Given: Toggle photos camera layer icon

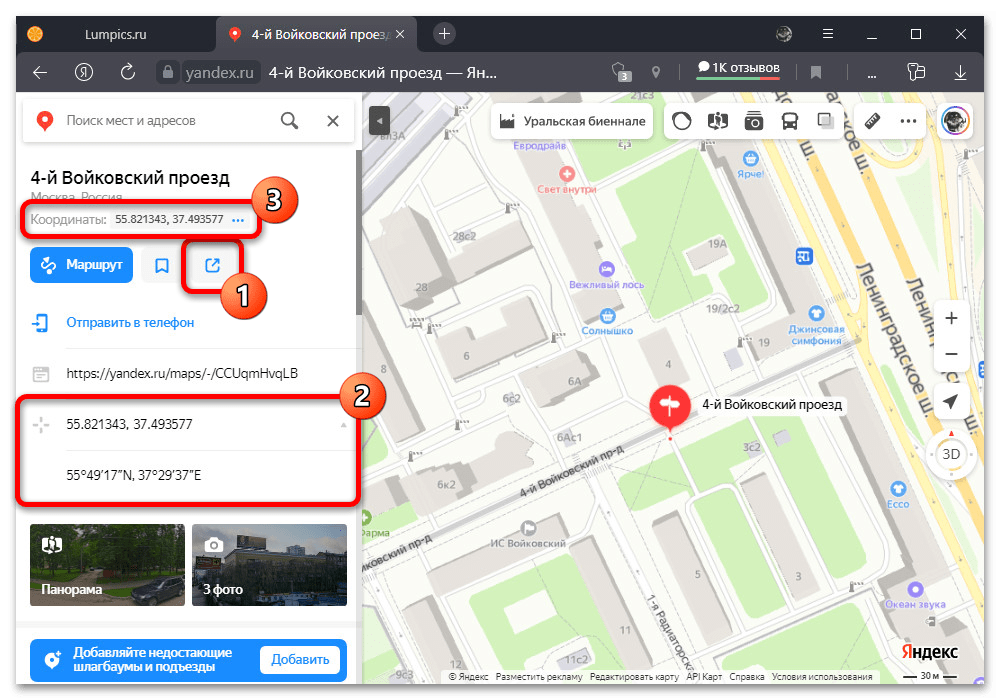Looking at the screenshot, I should click(x=754, y=121).
